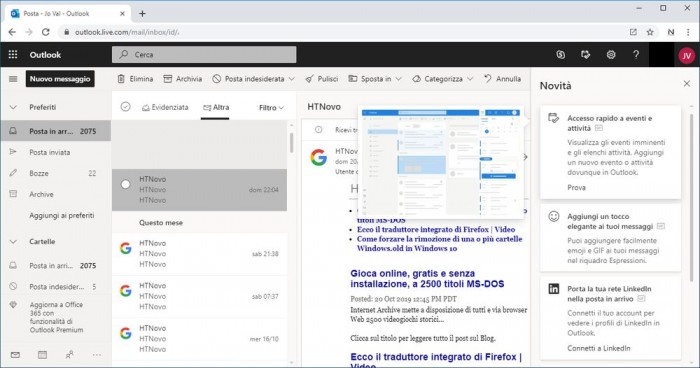The width and height of the screenshot is (700, 368).
Task: Open link Ecco il traduttore integrato di Firefox | Video
Action: pyautogui.click(x=436, y=230)
